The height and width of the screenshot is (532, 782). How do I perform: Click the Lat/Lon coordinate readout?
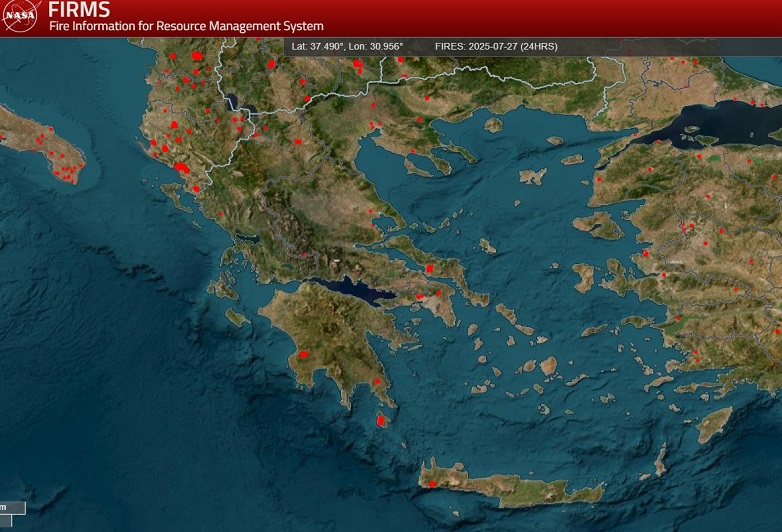(x=347, y=47)
